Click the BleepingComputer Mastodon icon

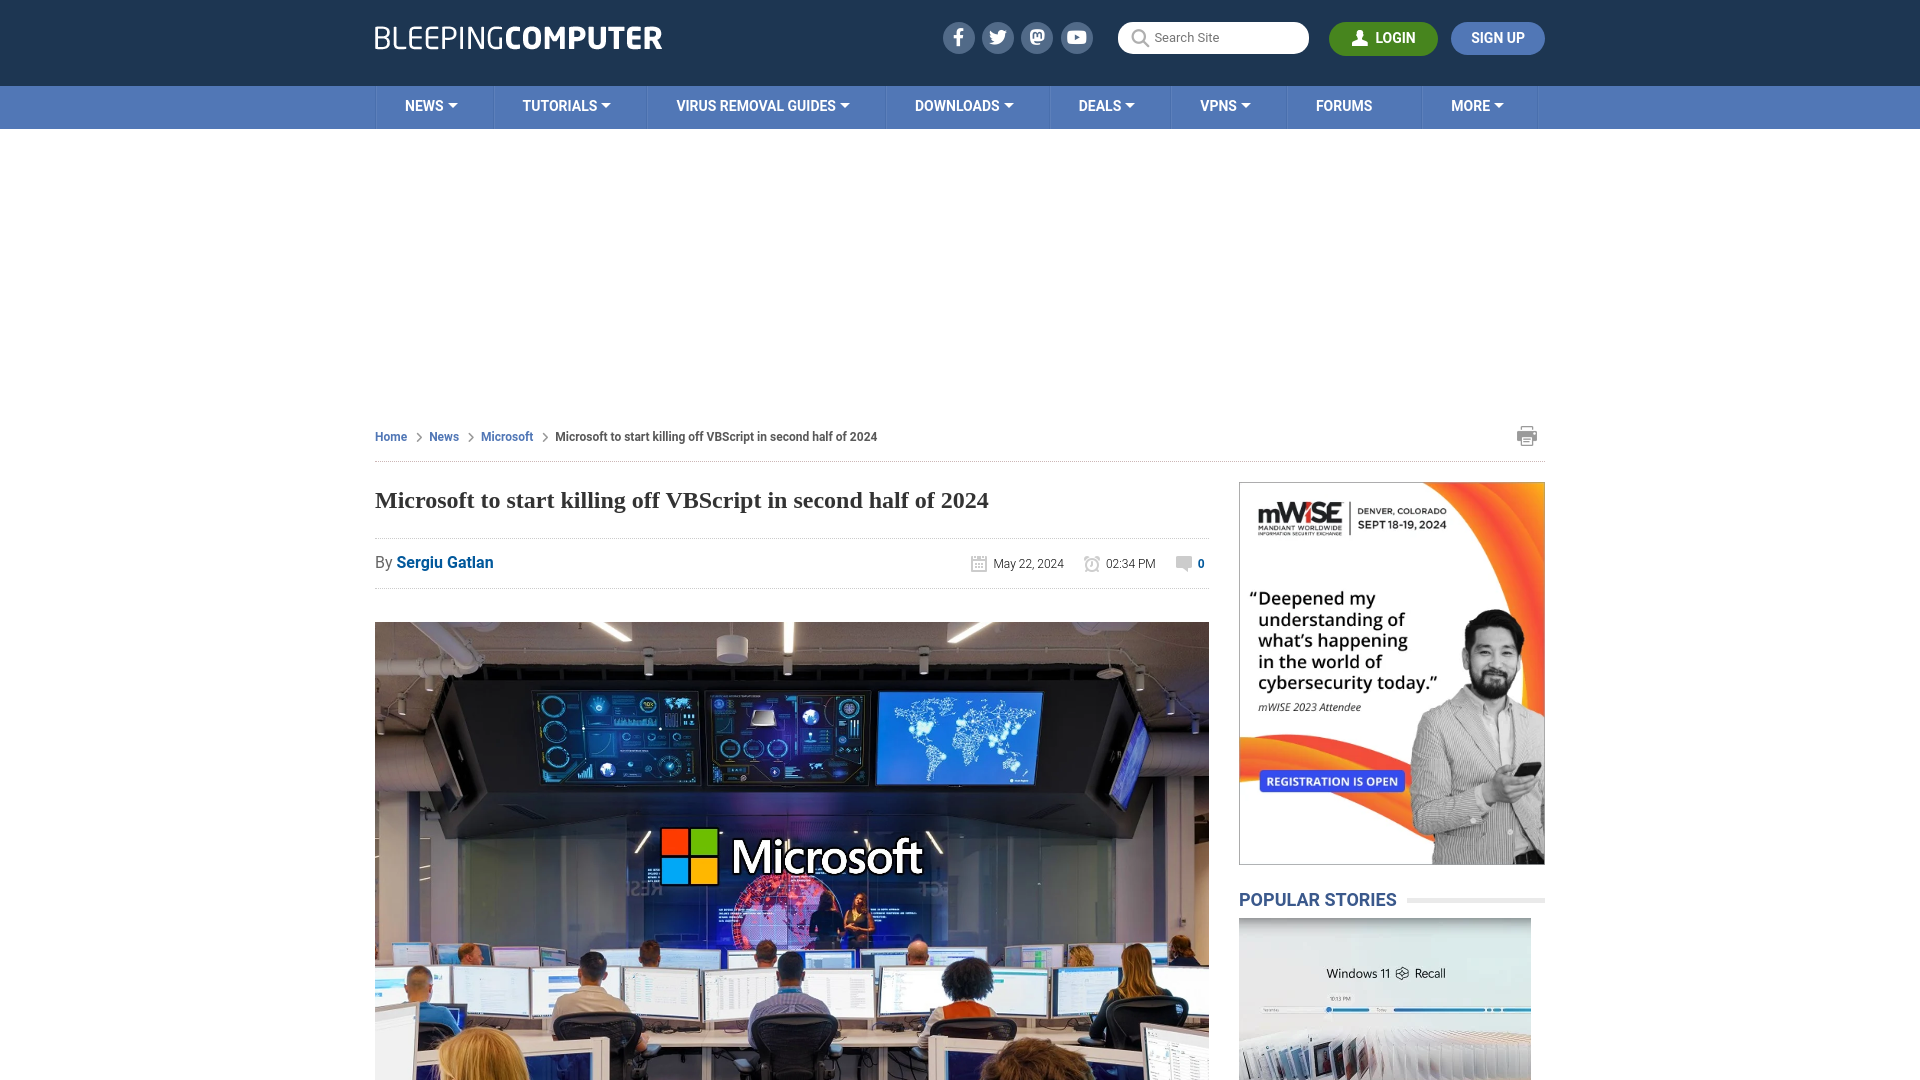1038,37
